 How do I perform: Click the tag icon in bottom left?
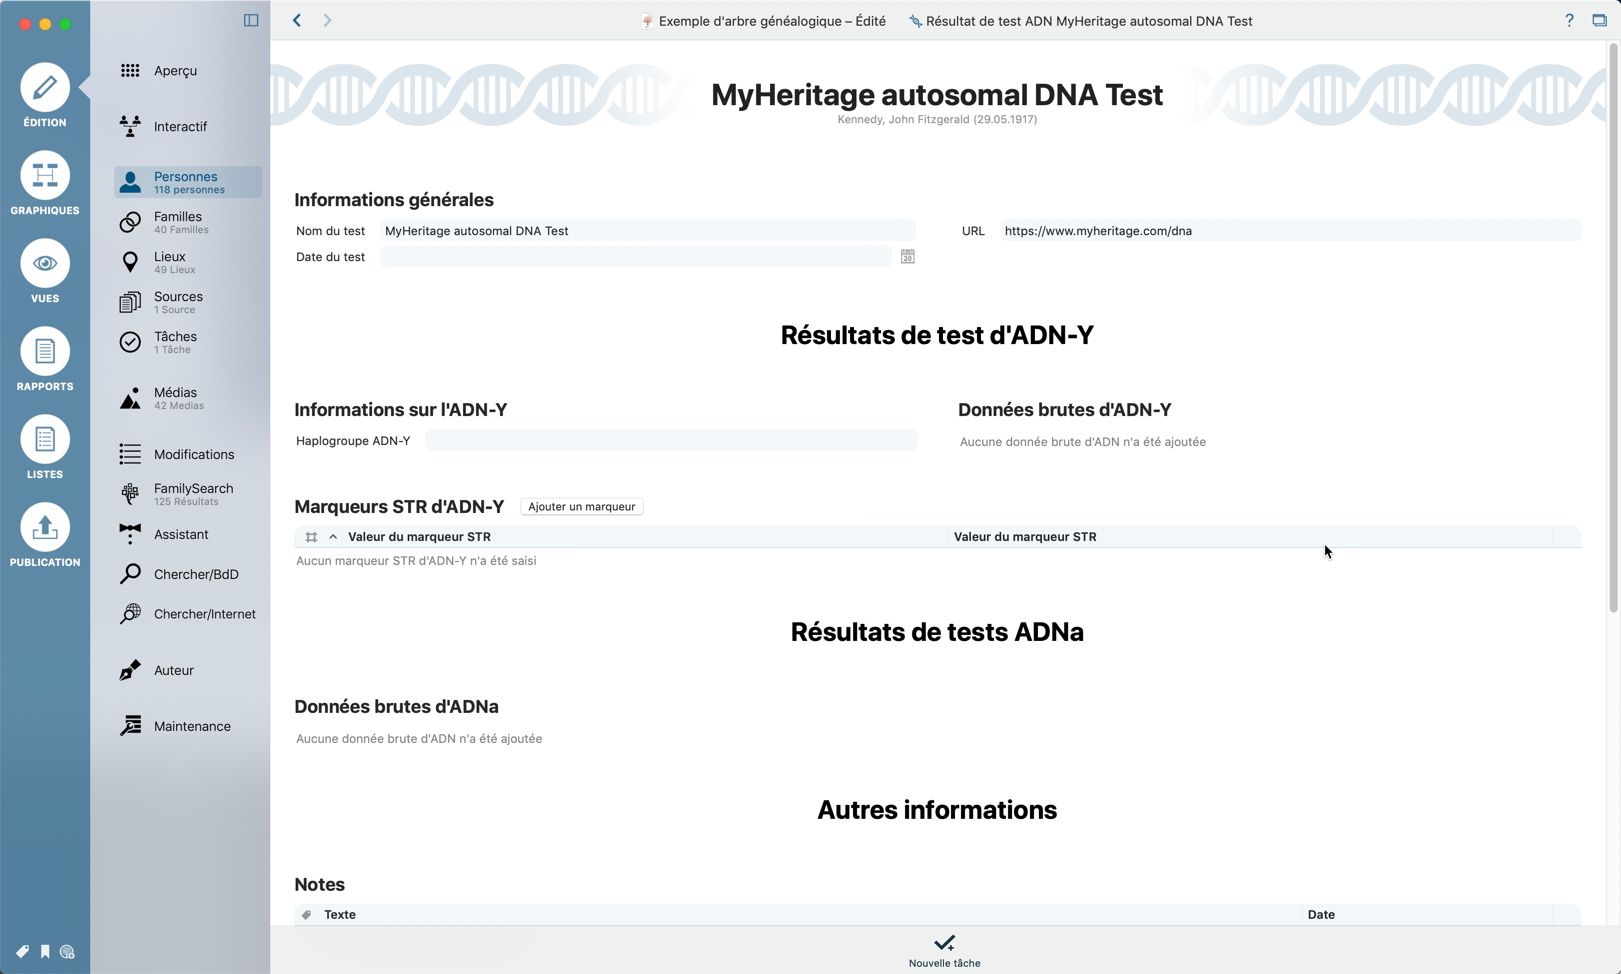point(22,952)
